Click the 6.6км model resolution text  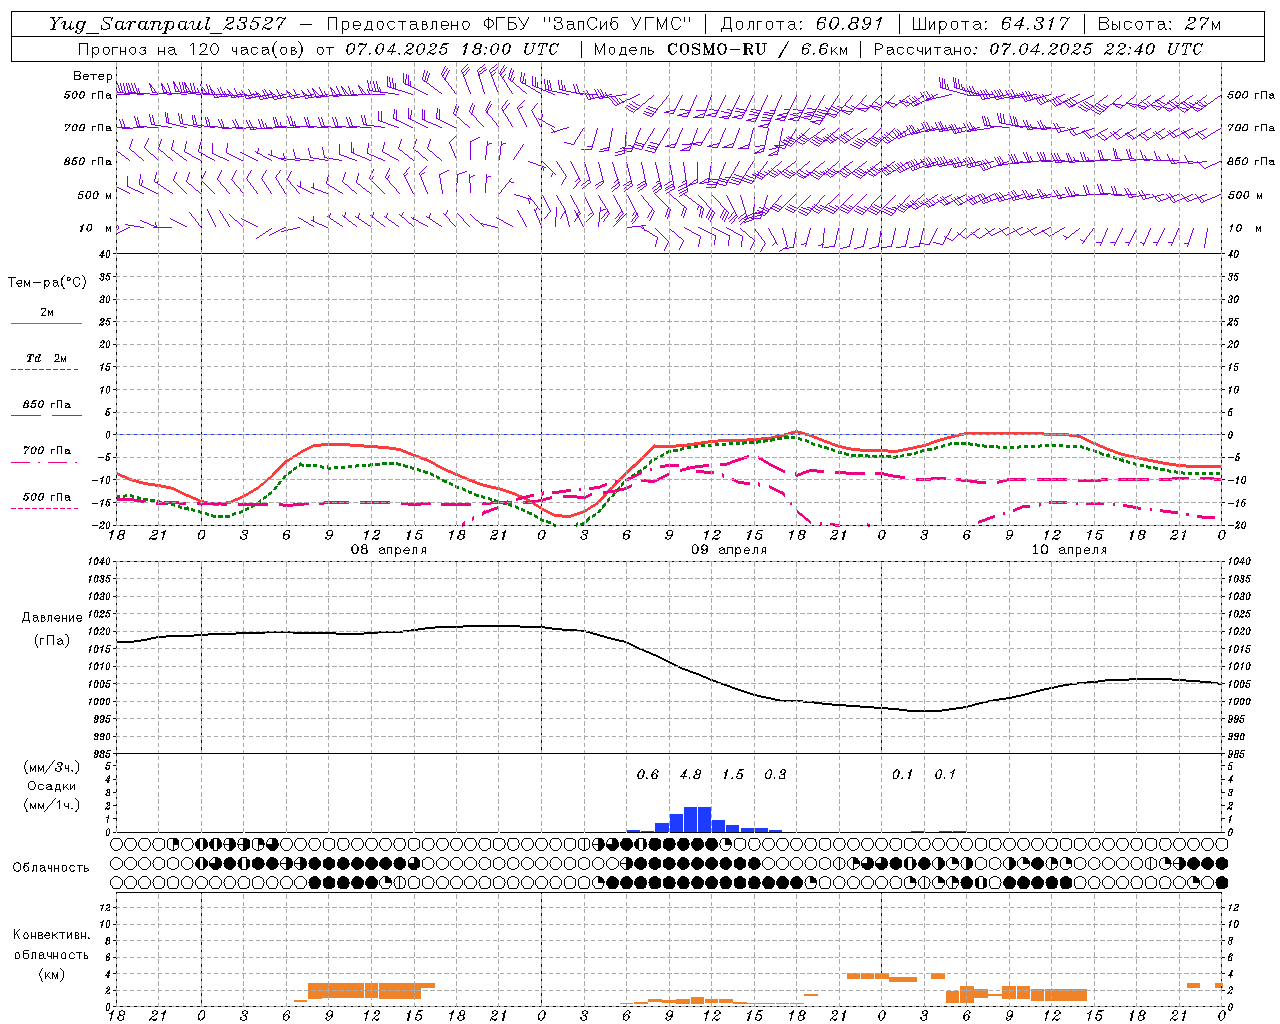[826, 49]
